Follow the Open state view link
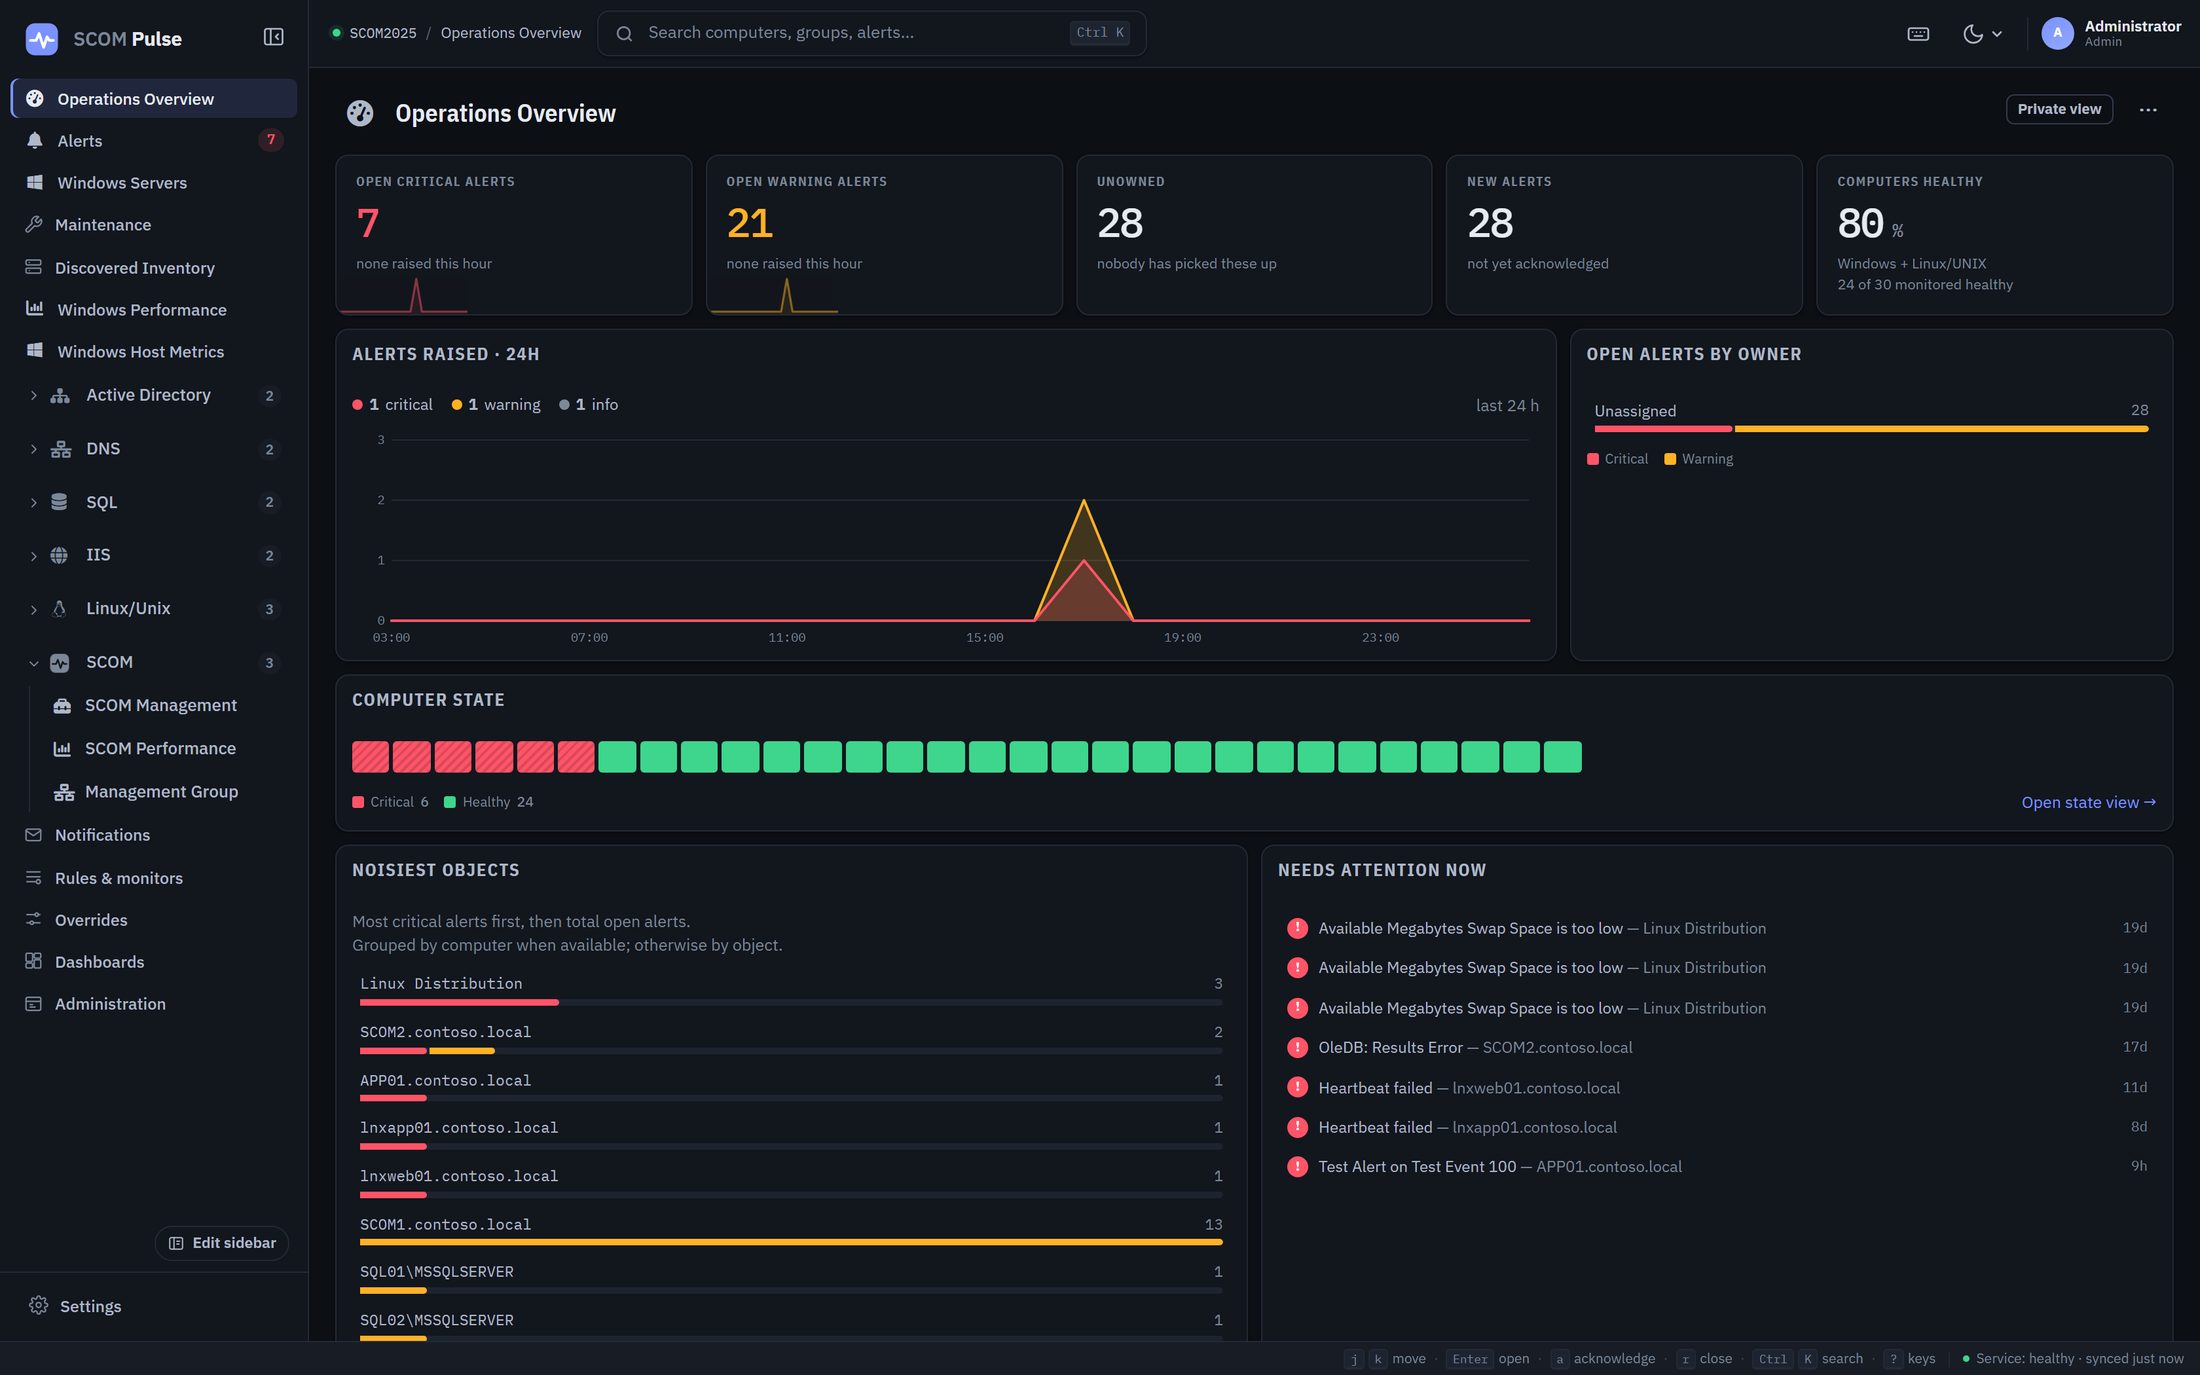Viewport: 2200px width, 1375px height. coord(2088,802)
